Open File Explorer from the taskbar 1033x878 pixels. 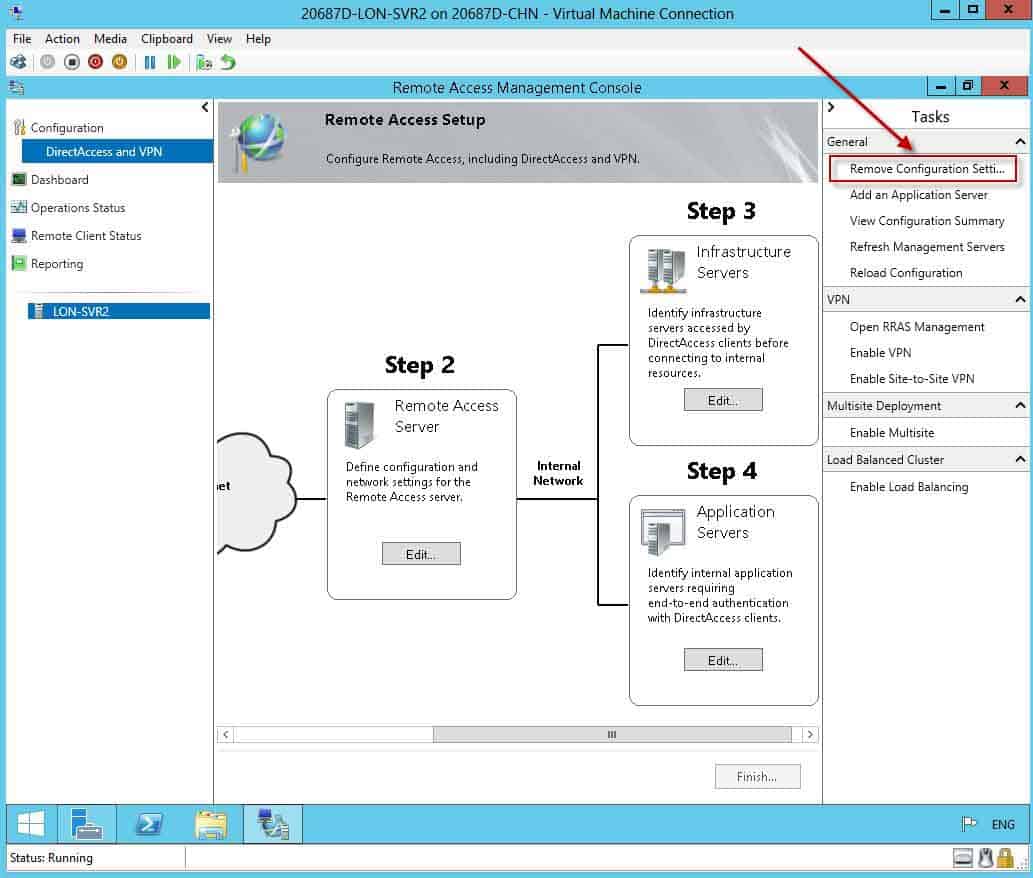tap(211, 824)
